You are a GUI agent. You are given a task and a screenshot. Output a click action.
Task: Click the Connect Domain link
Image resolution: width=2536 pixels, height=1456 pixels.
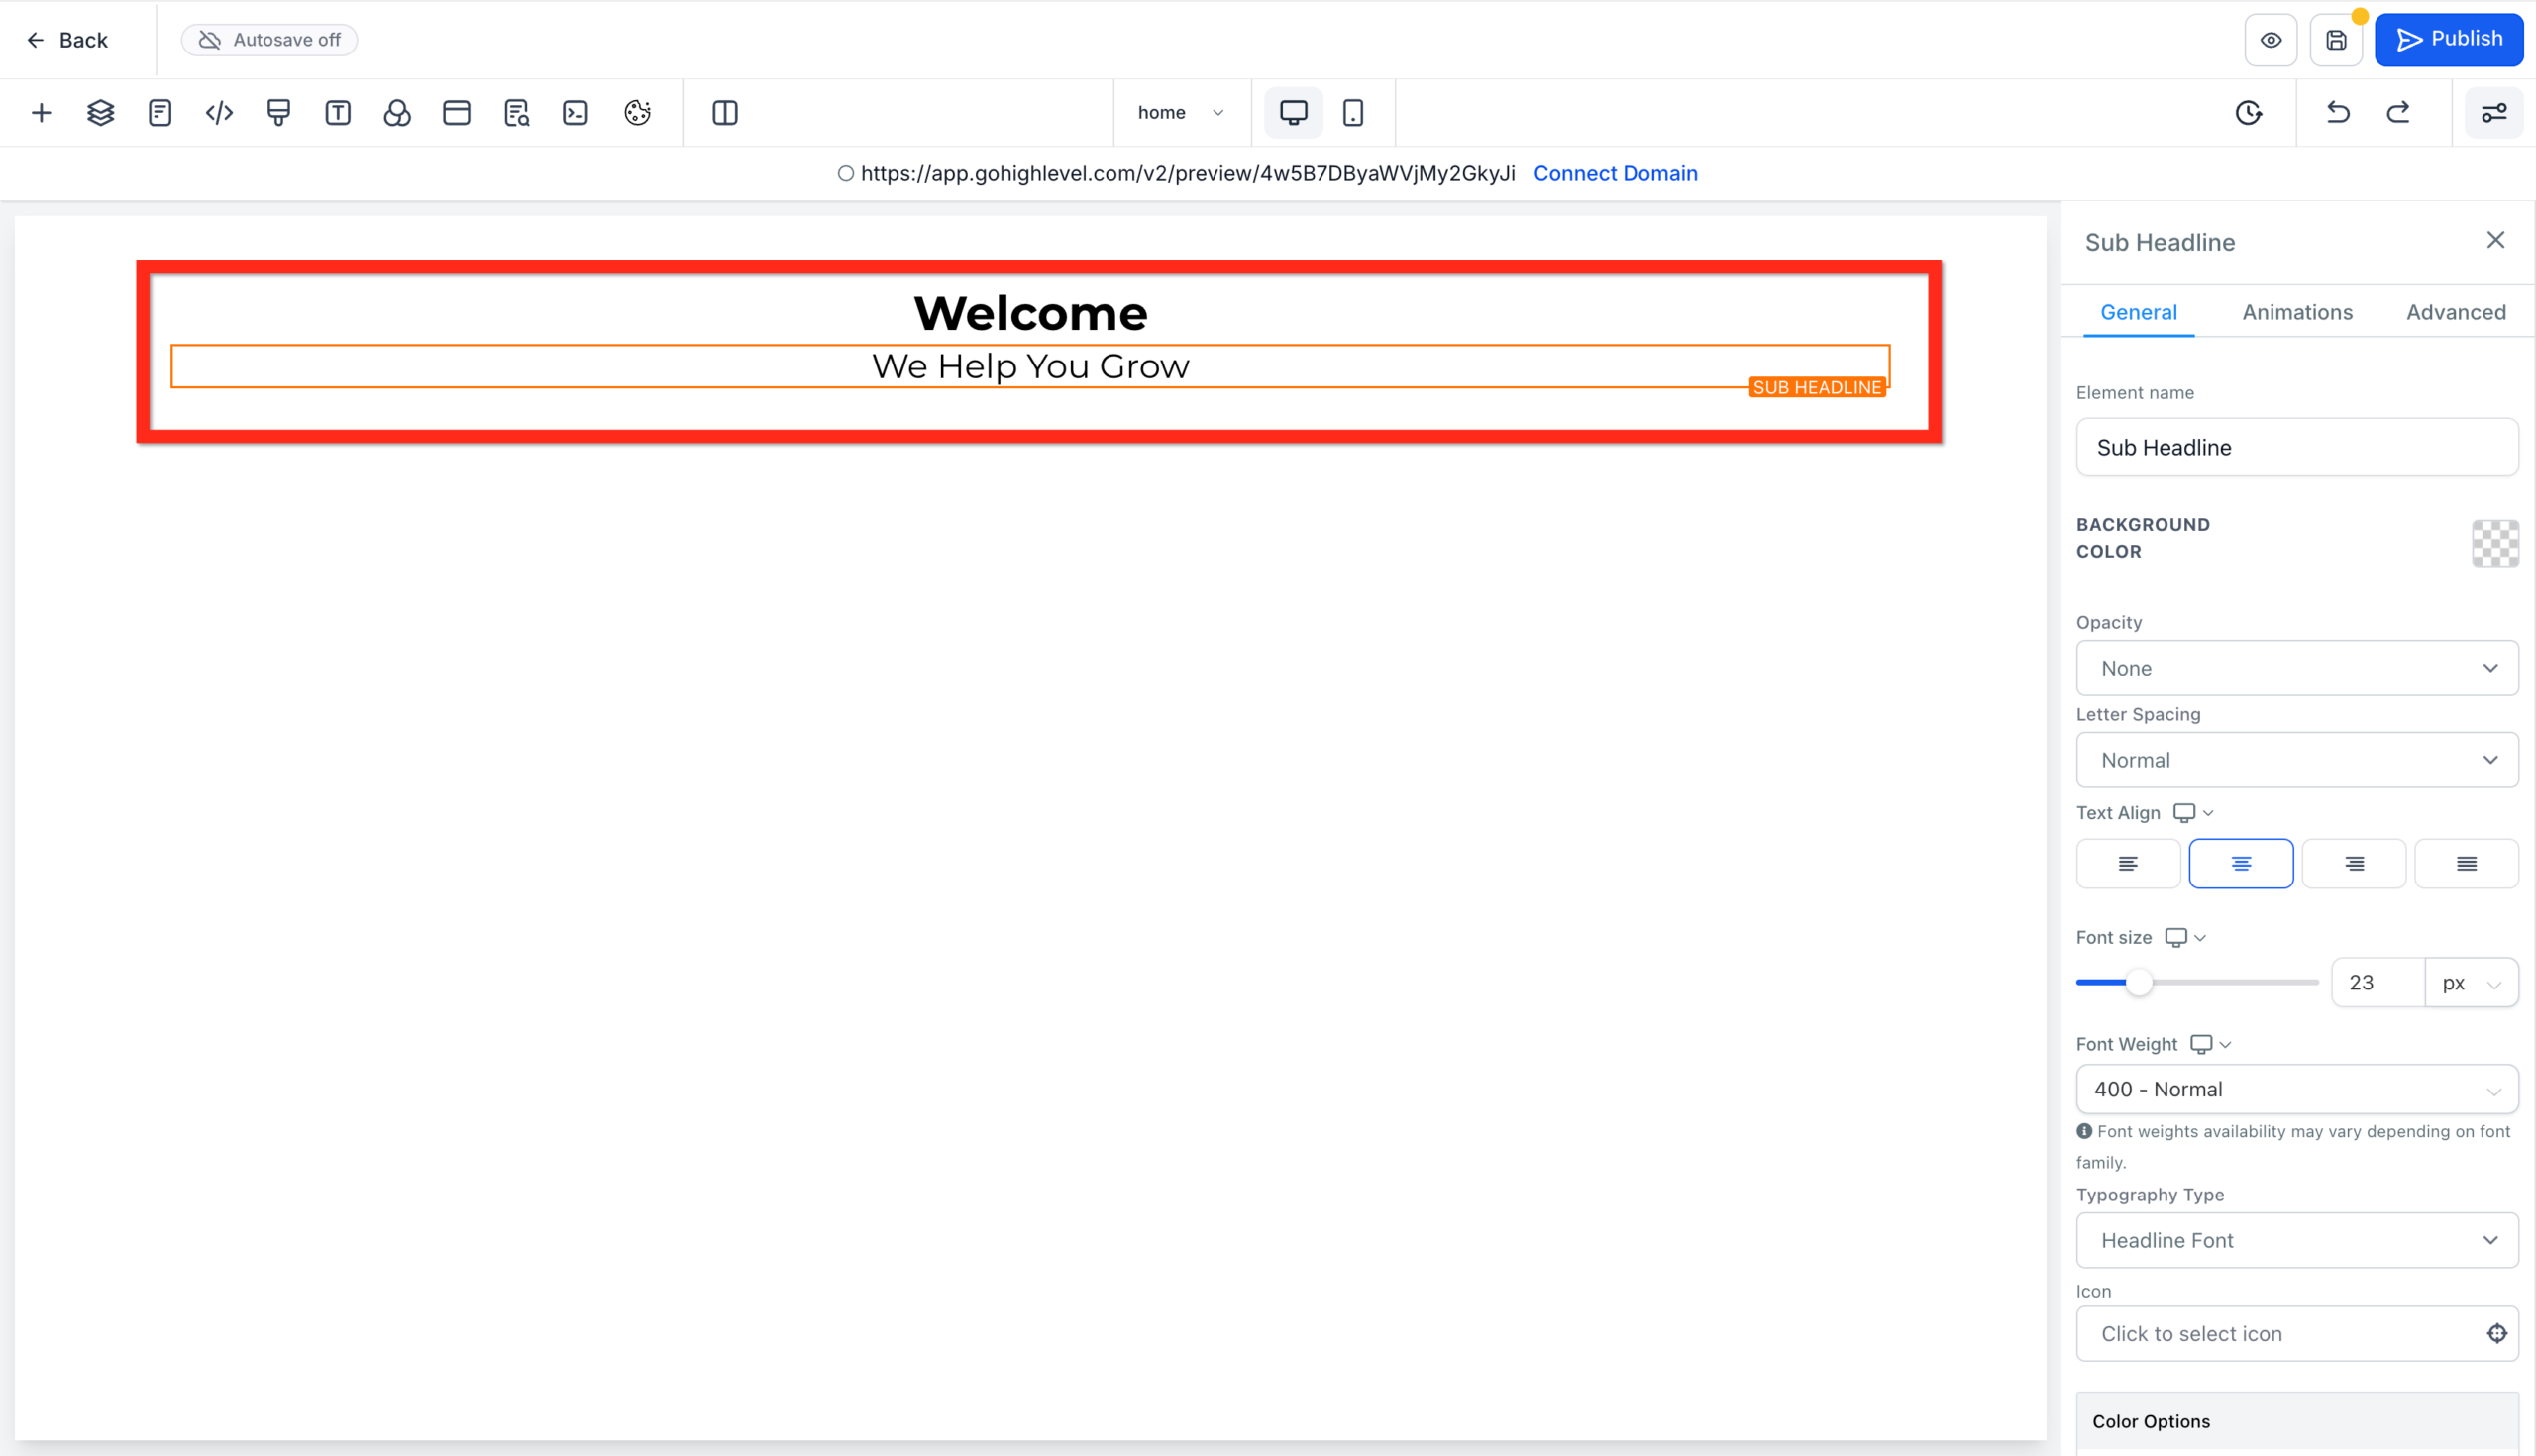tap(1615, 173)
